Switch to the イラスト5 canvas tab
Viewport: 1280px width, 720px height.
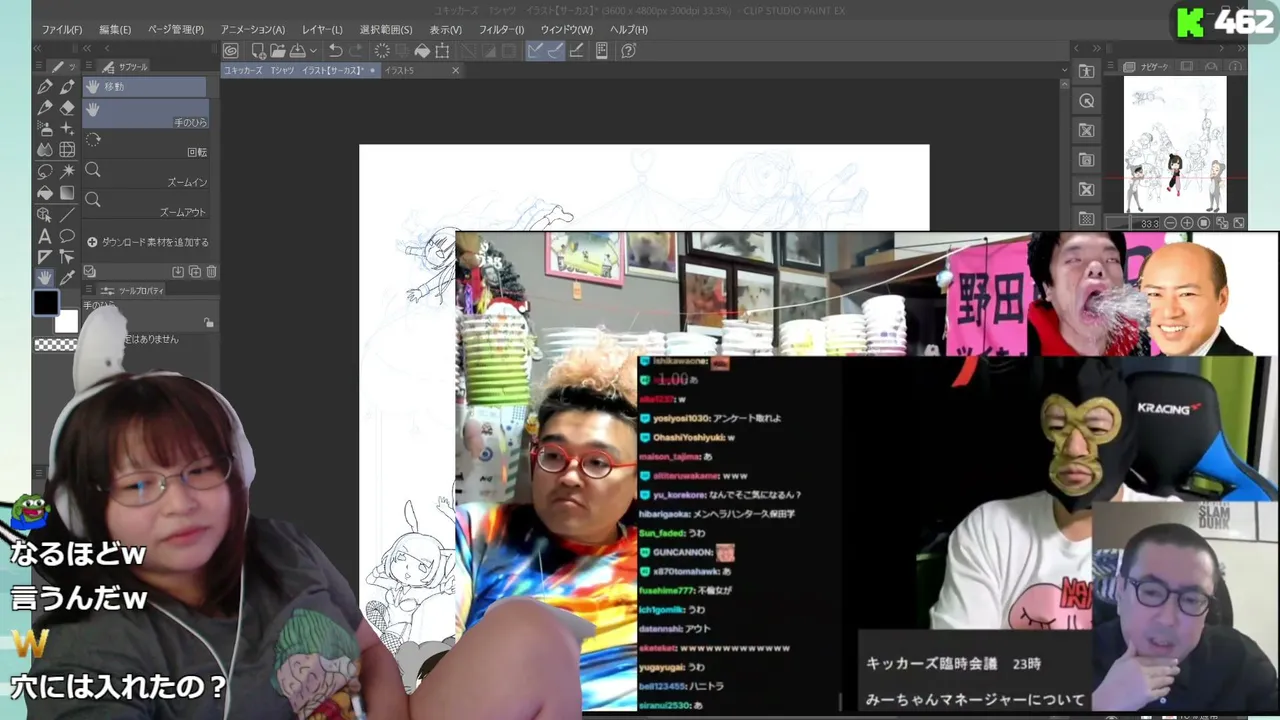pyautogui.click(x=400, y=71)
